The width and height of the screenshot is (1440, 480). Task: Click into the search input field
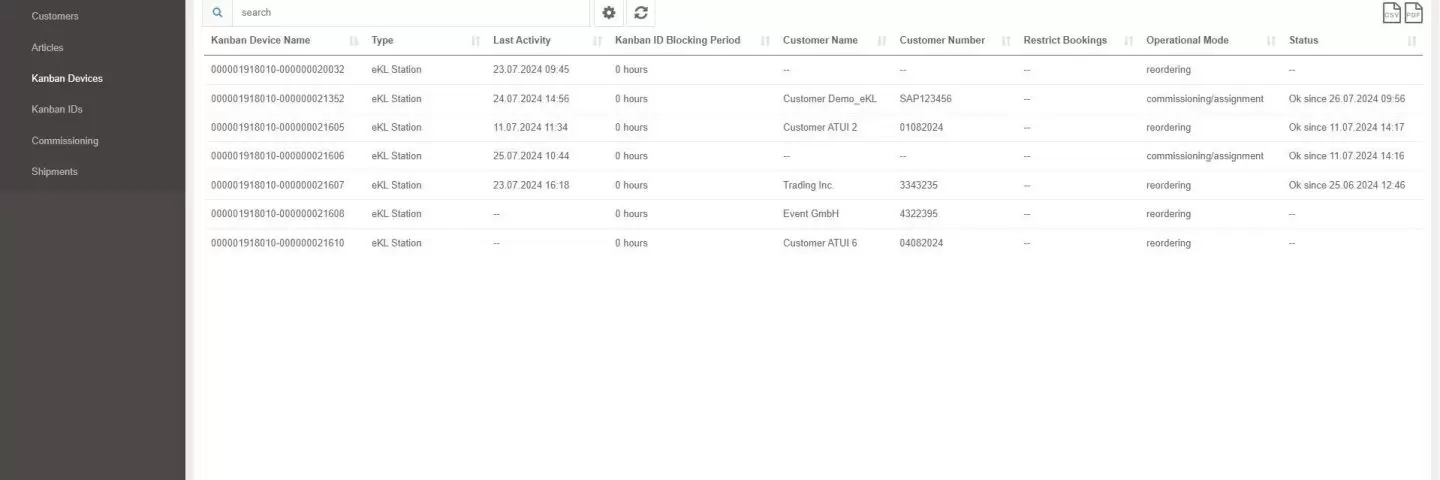(x=410, y=12)
